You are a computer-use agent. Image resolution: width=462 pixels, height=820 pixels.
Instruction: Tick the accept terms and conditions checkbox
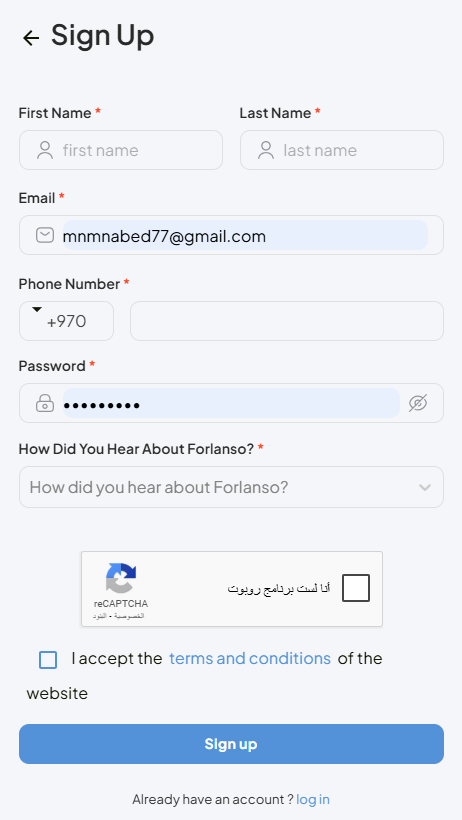pos(48,660)
